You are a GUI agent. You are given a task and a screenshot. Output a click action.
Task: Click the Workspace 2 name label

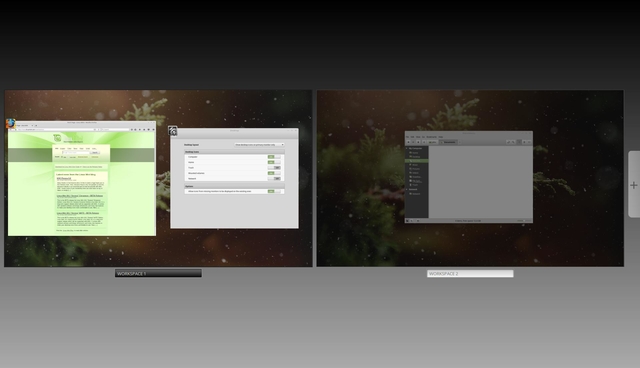tap(470, 274)
